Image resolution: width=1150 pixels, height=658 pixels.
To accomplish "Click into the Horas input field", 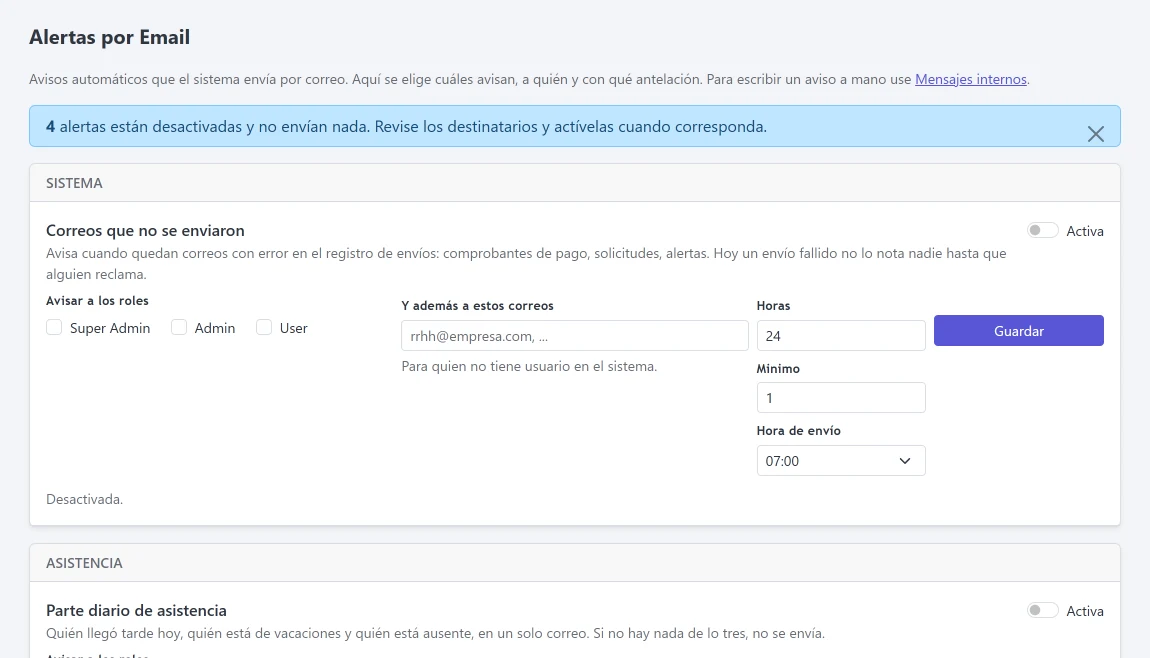I will tap(840, 336).
